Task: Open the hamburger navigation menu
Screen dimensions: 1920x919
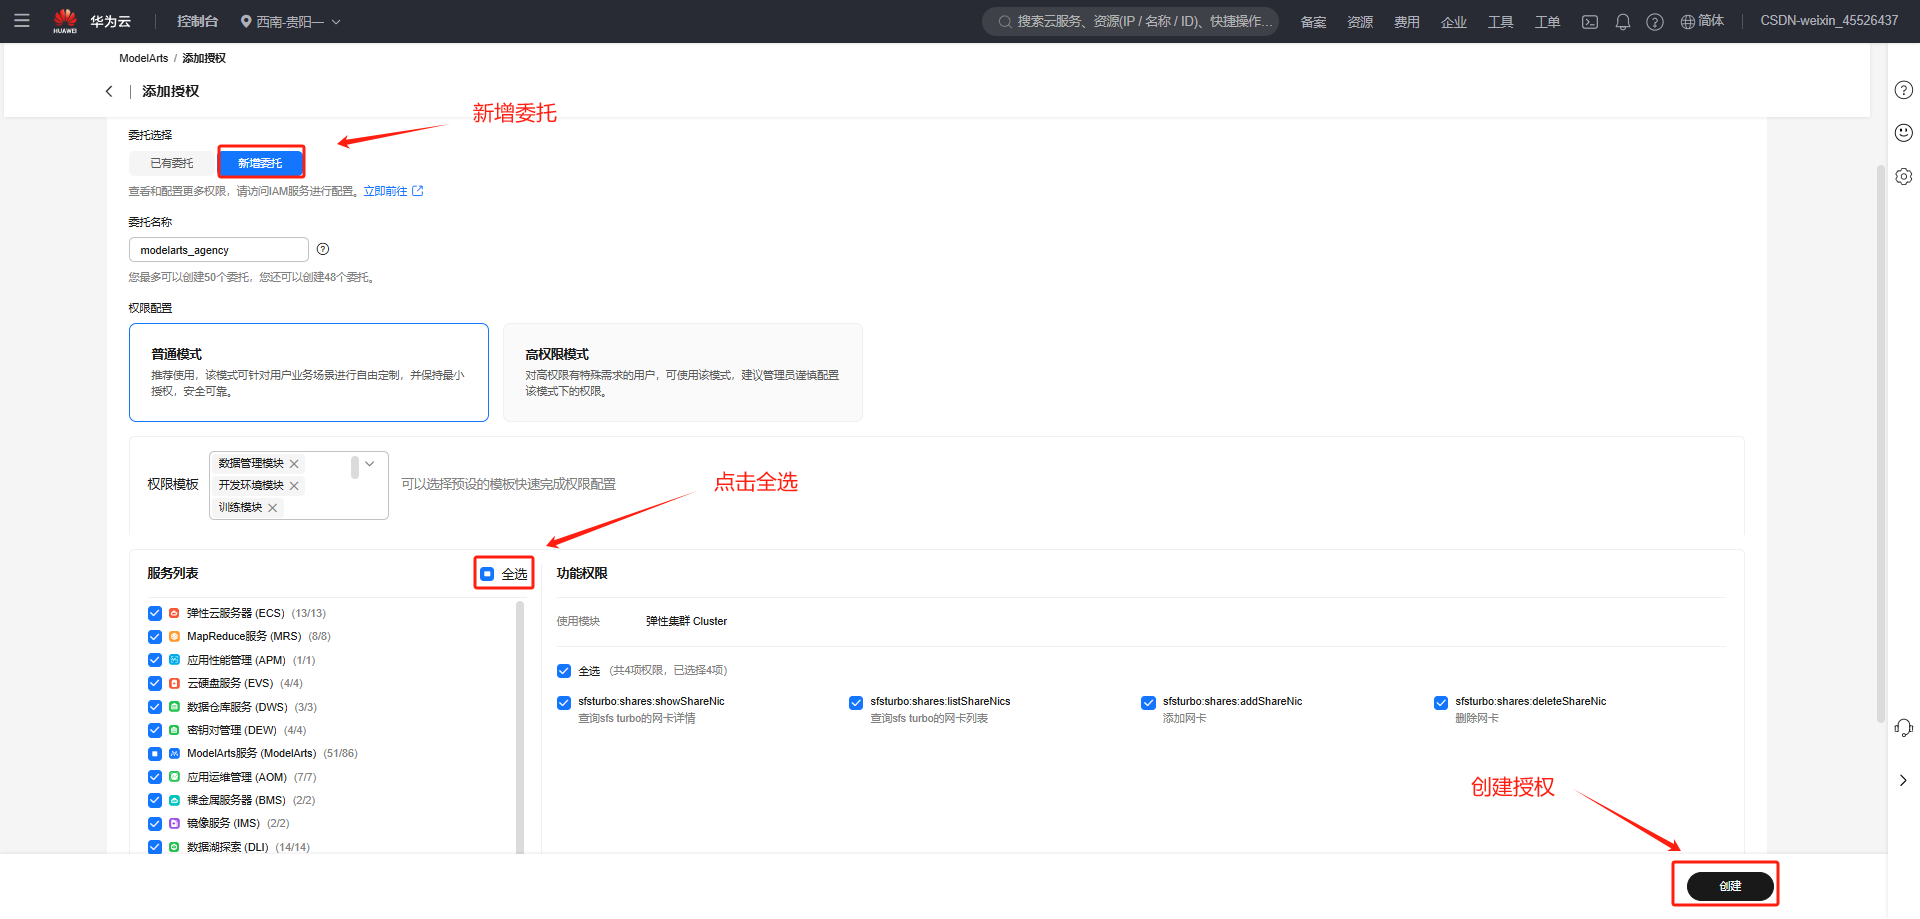Action: point(21,20)
